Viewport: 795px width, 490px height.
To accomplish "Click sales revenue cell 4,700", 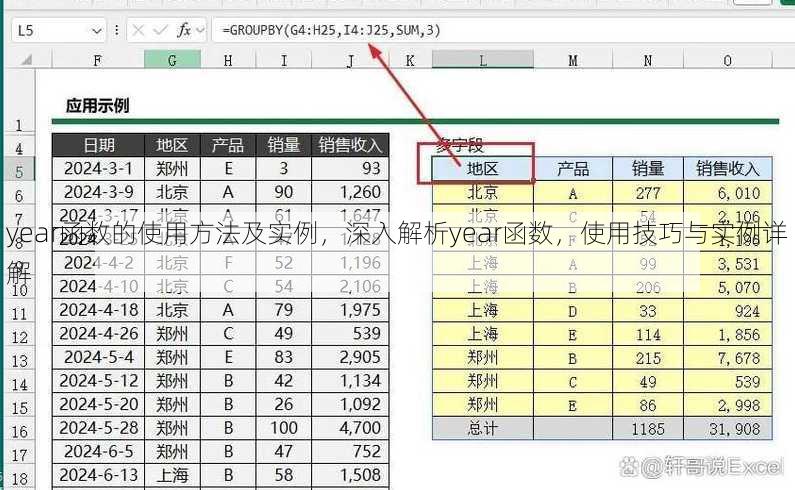I will pyautogui.click(x=350, y=428).
